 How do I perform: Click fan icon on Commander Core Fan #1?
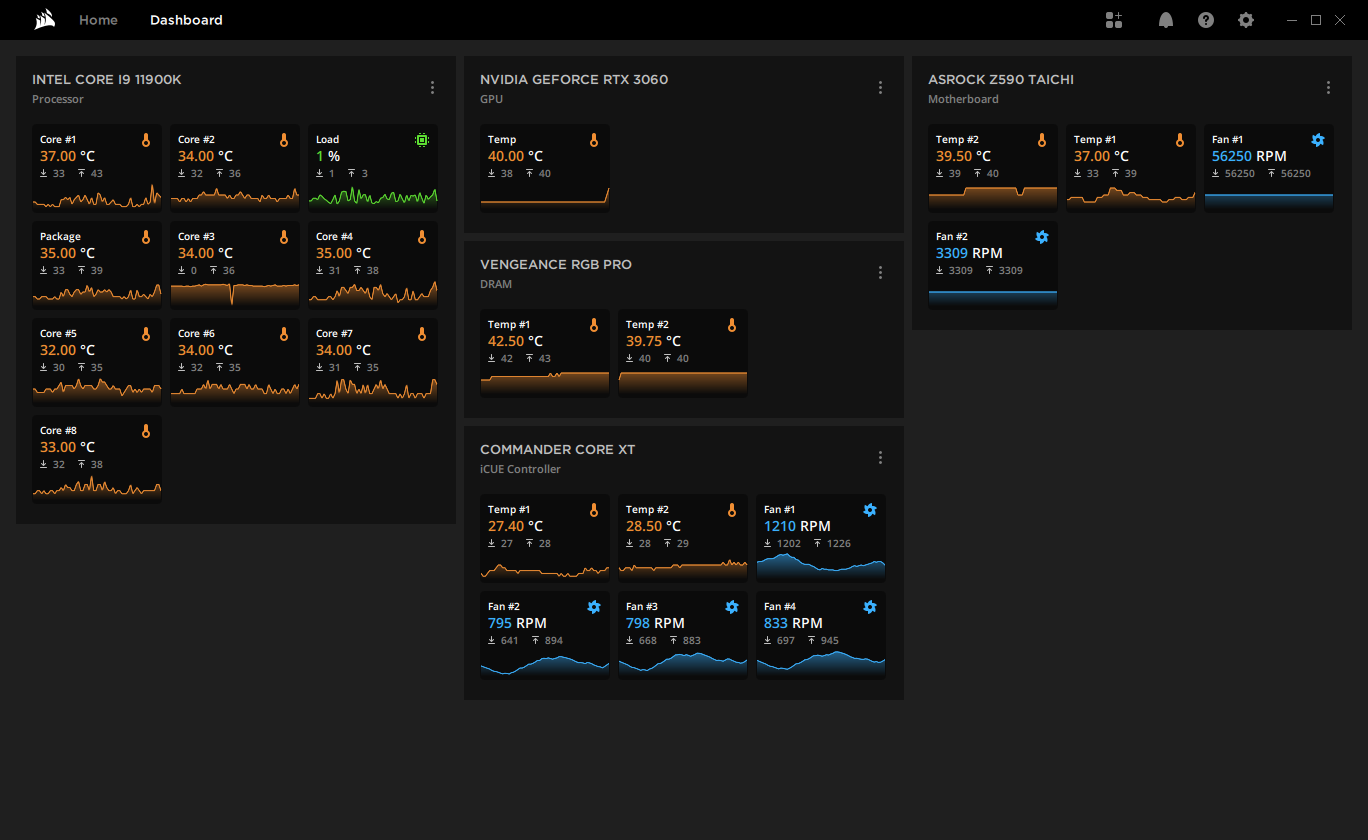[x=870, y=510]
